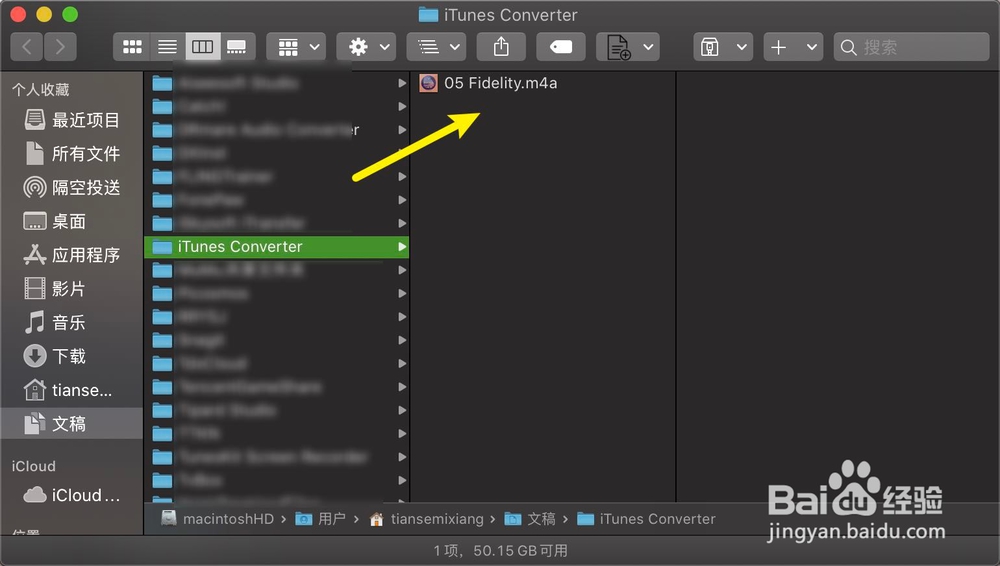
Task: Open 所有文件 in the sidebar
Action: point(71,154)
